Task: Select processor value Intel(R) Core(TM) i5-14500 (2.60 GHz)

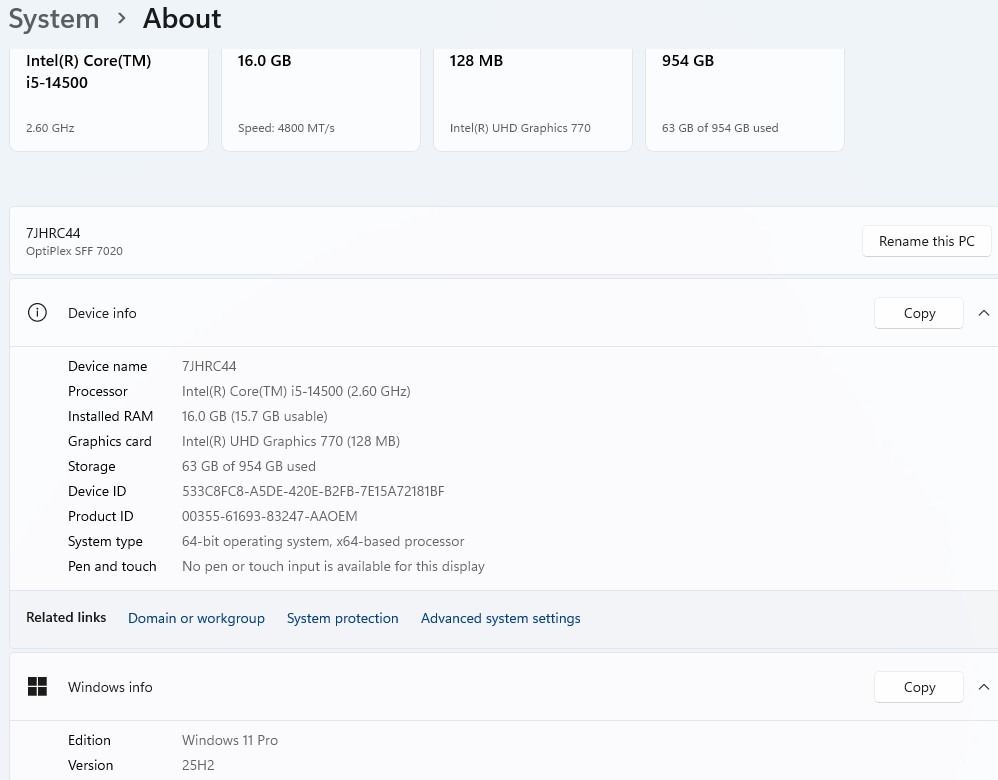Action: pyautogui.click(x=296, y=391)
